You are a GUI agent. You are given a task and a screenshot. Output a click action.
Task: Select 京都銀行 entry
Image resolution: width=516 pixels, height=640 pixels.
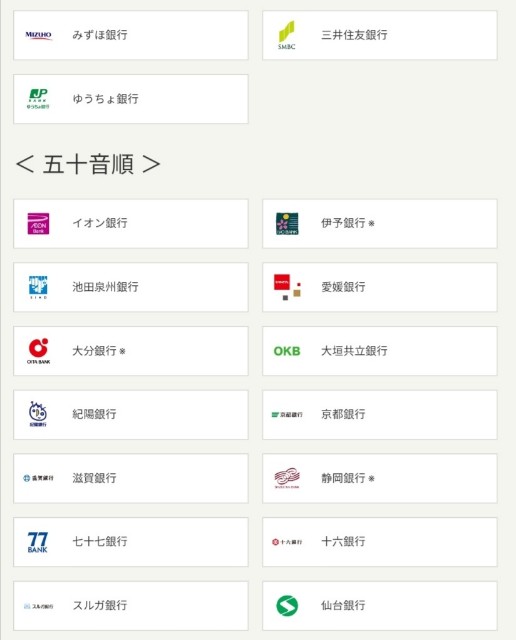coord(380,415)
